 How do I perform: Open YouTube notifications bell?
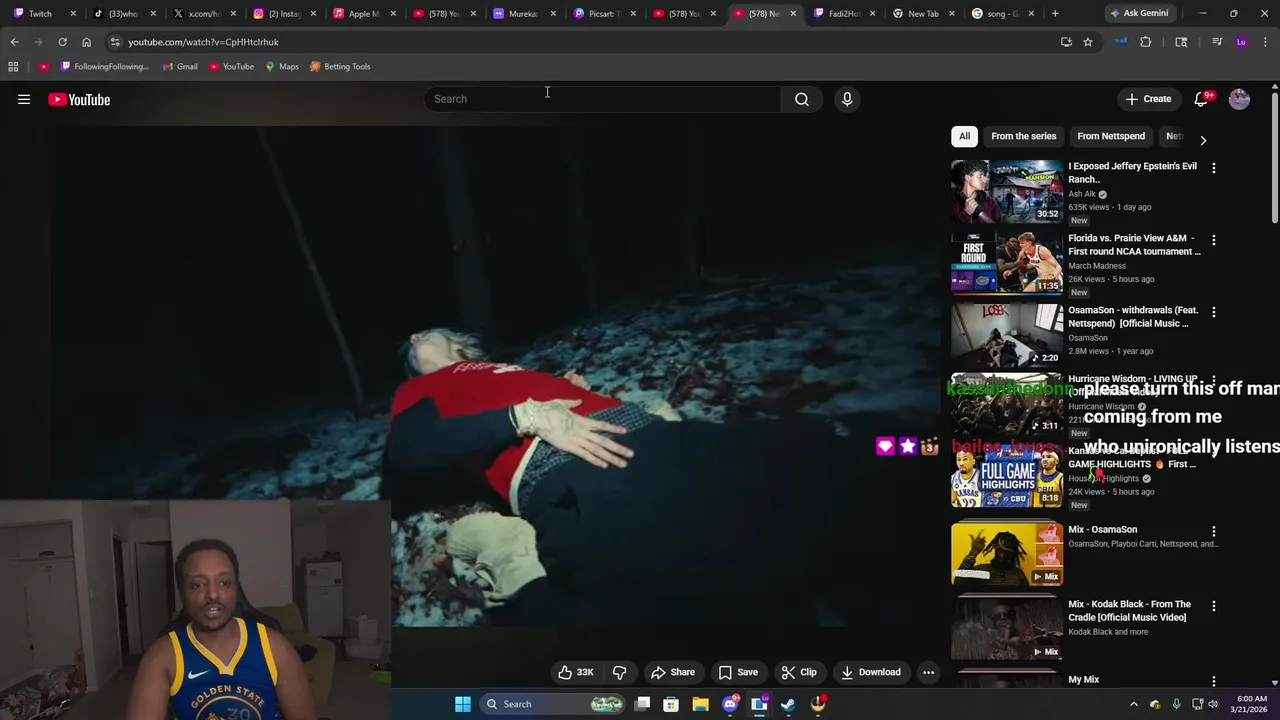click(x=1201, y=99)
